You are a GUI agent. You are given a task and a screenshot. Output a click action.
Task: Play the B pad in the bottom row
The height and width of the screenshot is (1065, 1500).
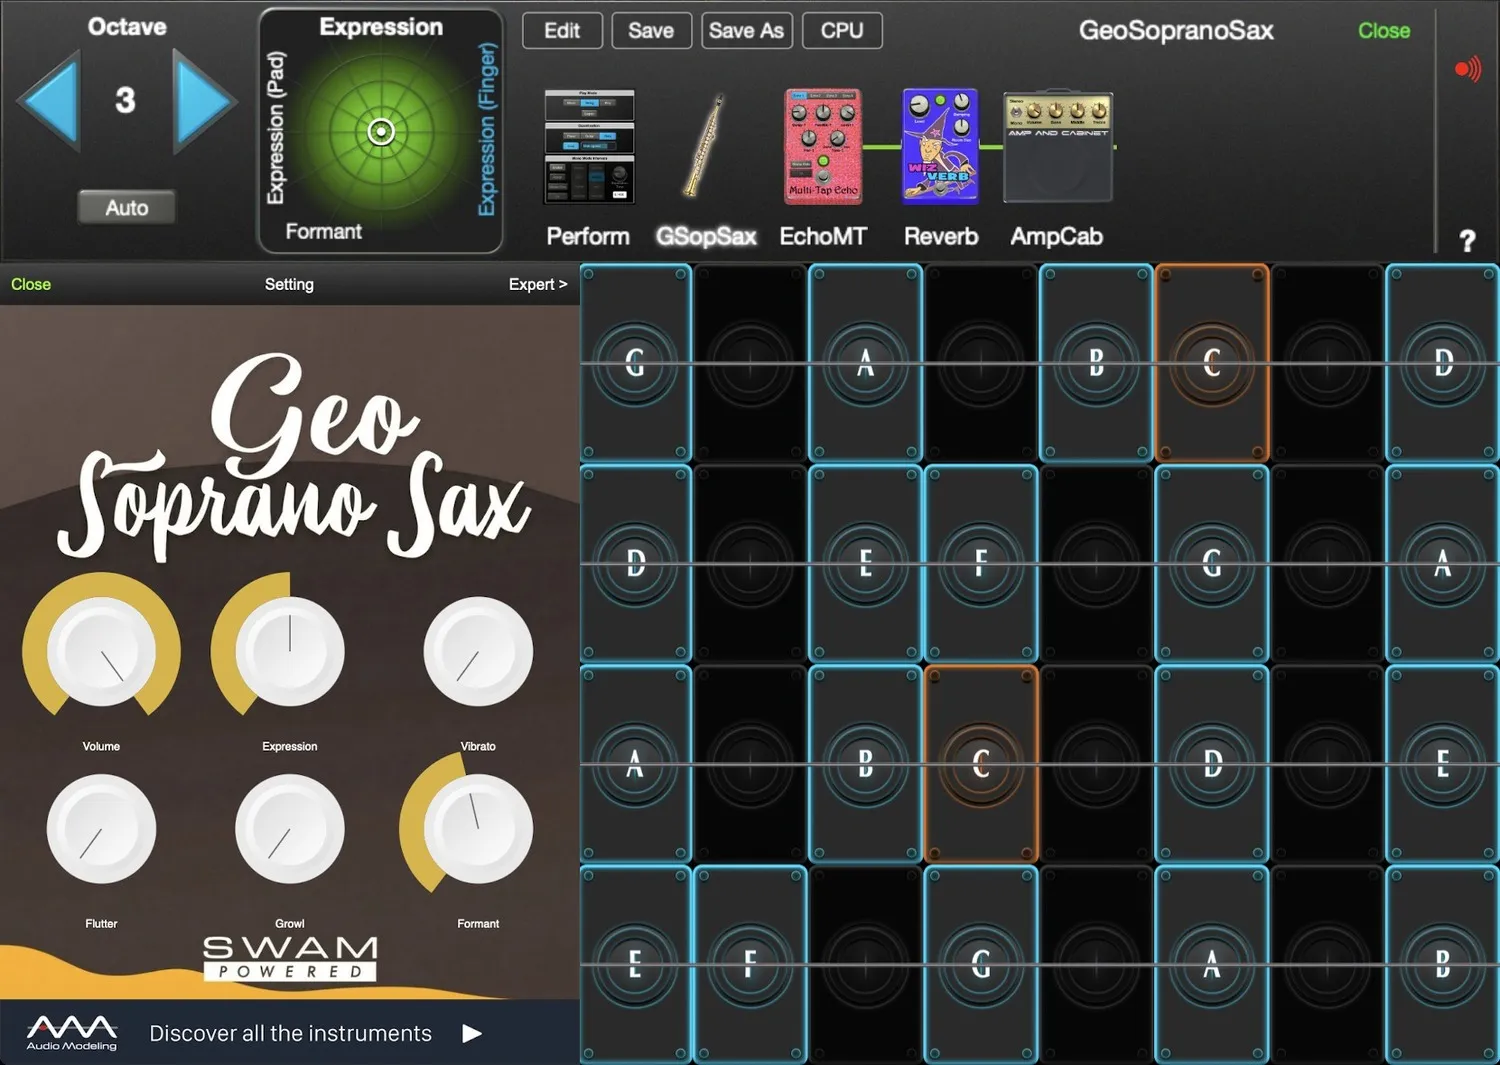tap(1443, 964)
